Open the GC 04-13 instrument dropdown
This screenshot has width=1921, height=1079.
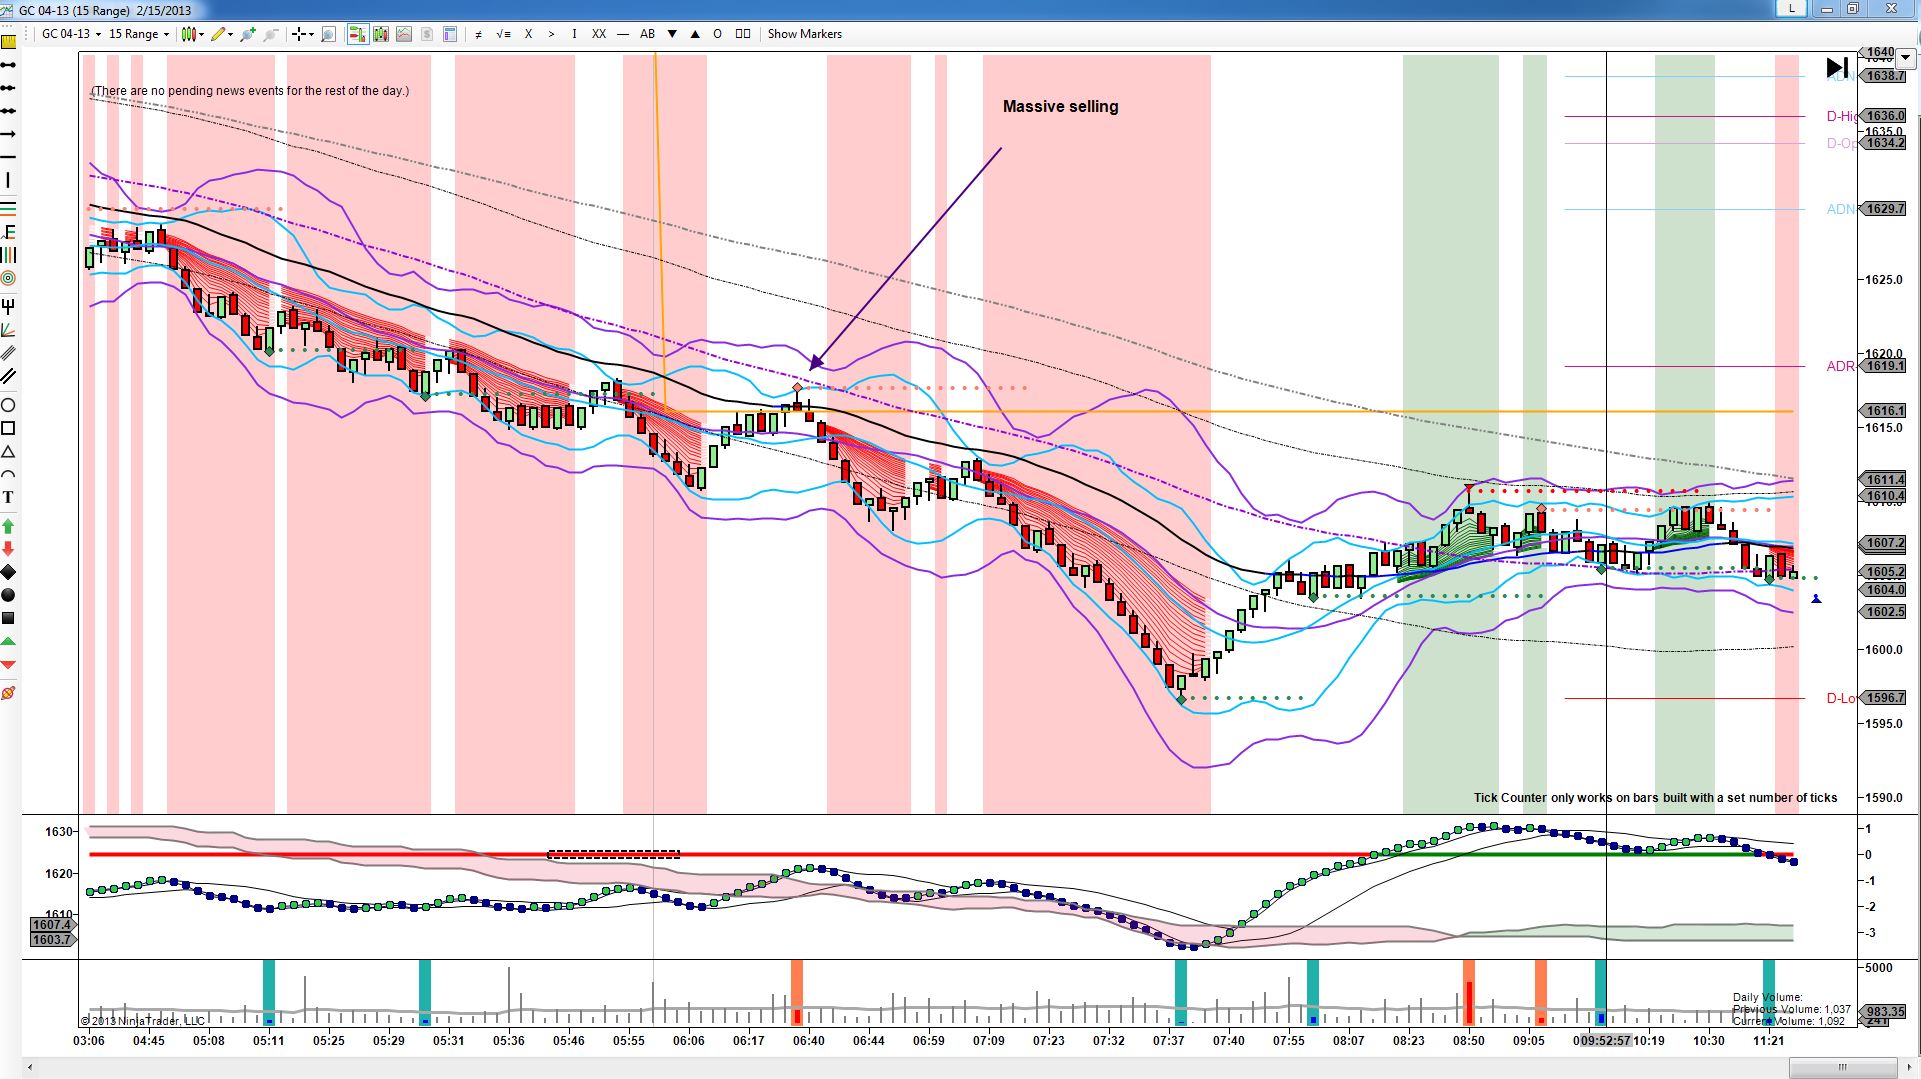pos(70,34)
